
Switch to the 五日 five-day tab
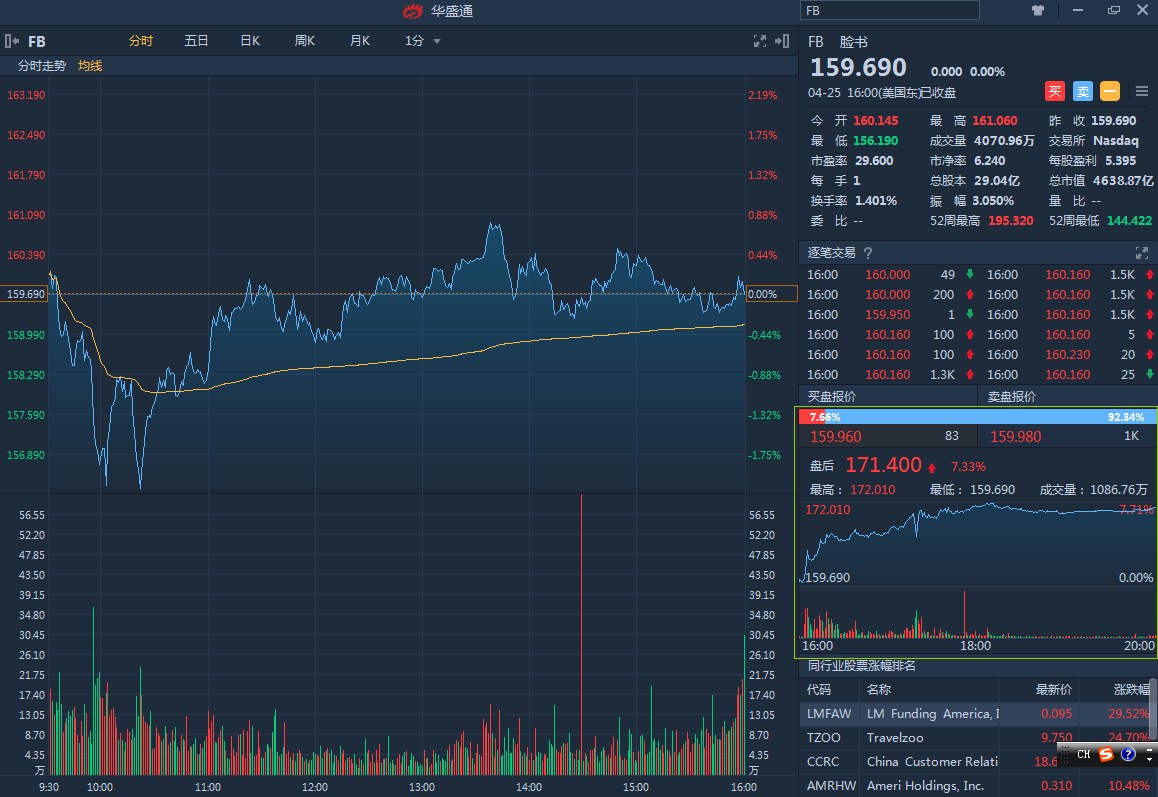click(196, 41)
